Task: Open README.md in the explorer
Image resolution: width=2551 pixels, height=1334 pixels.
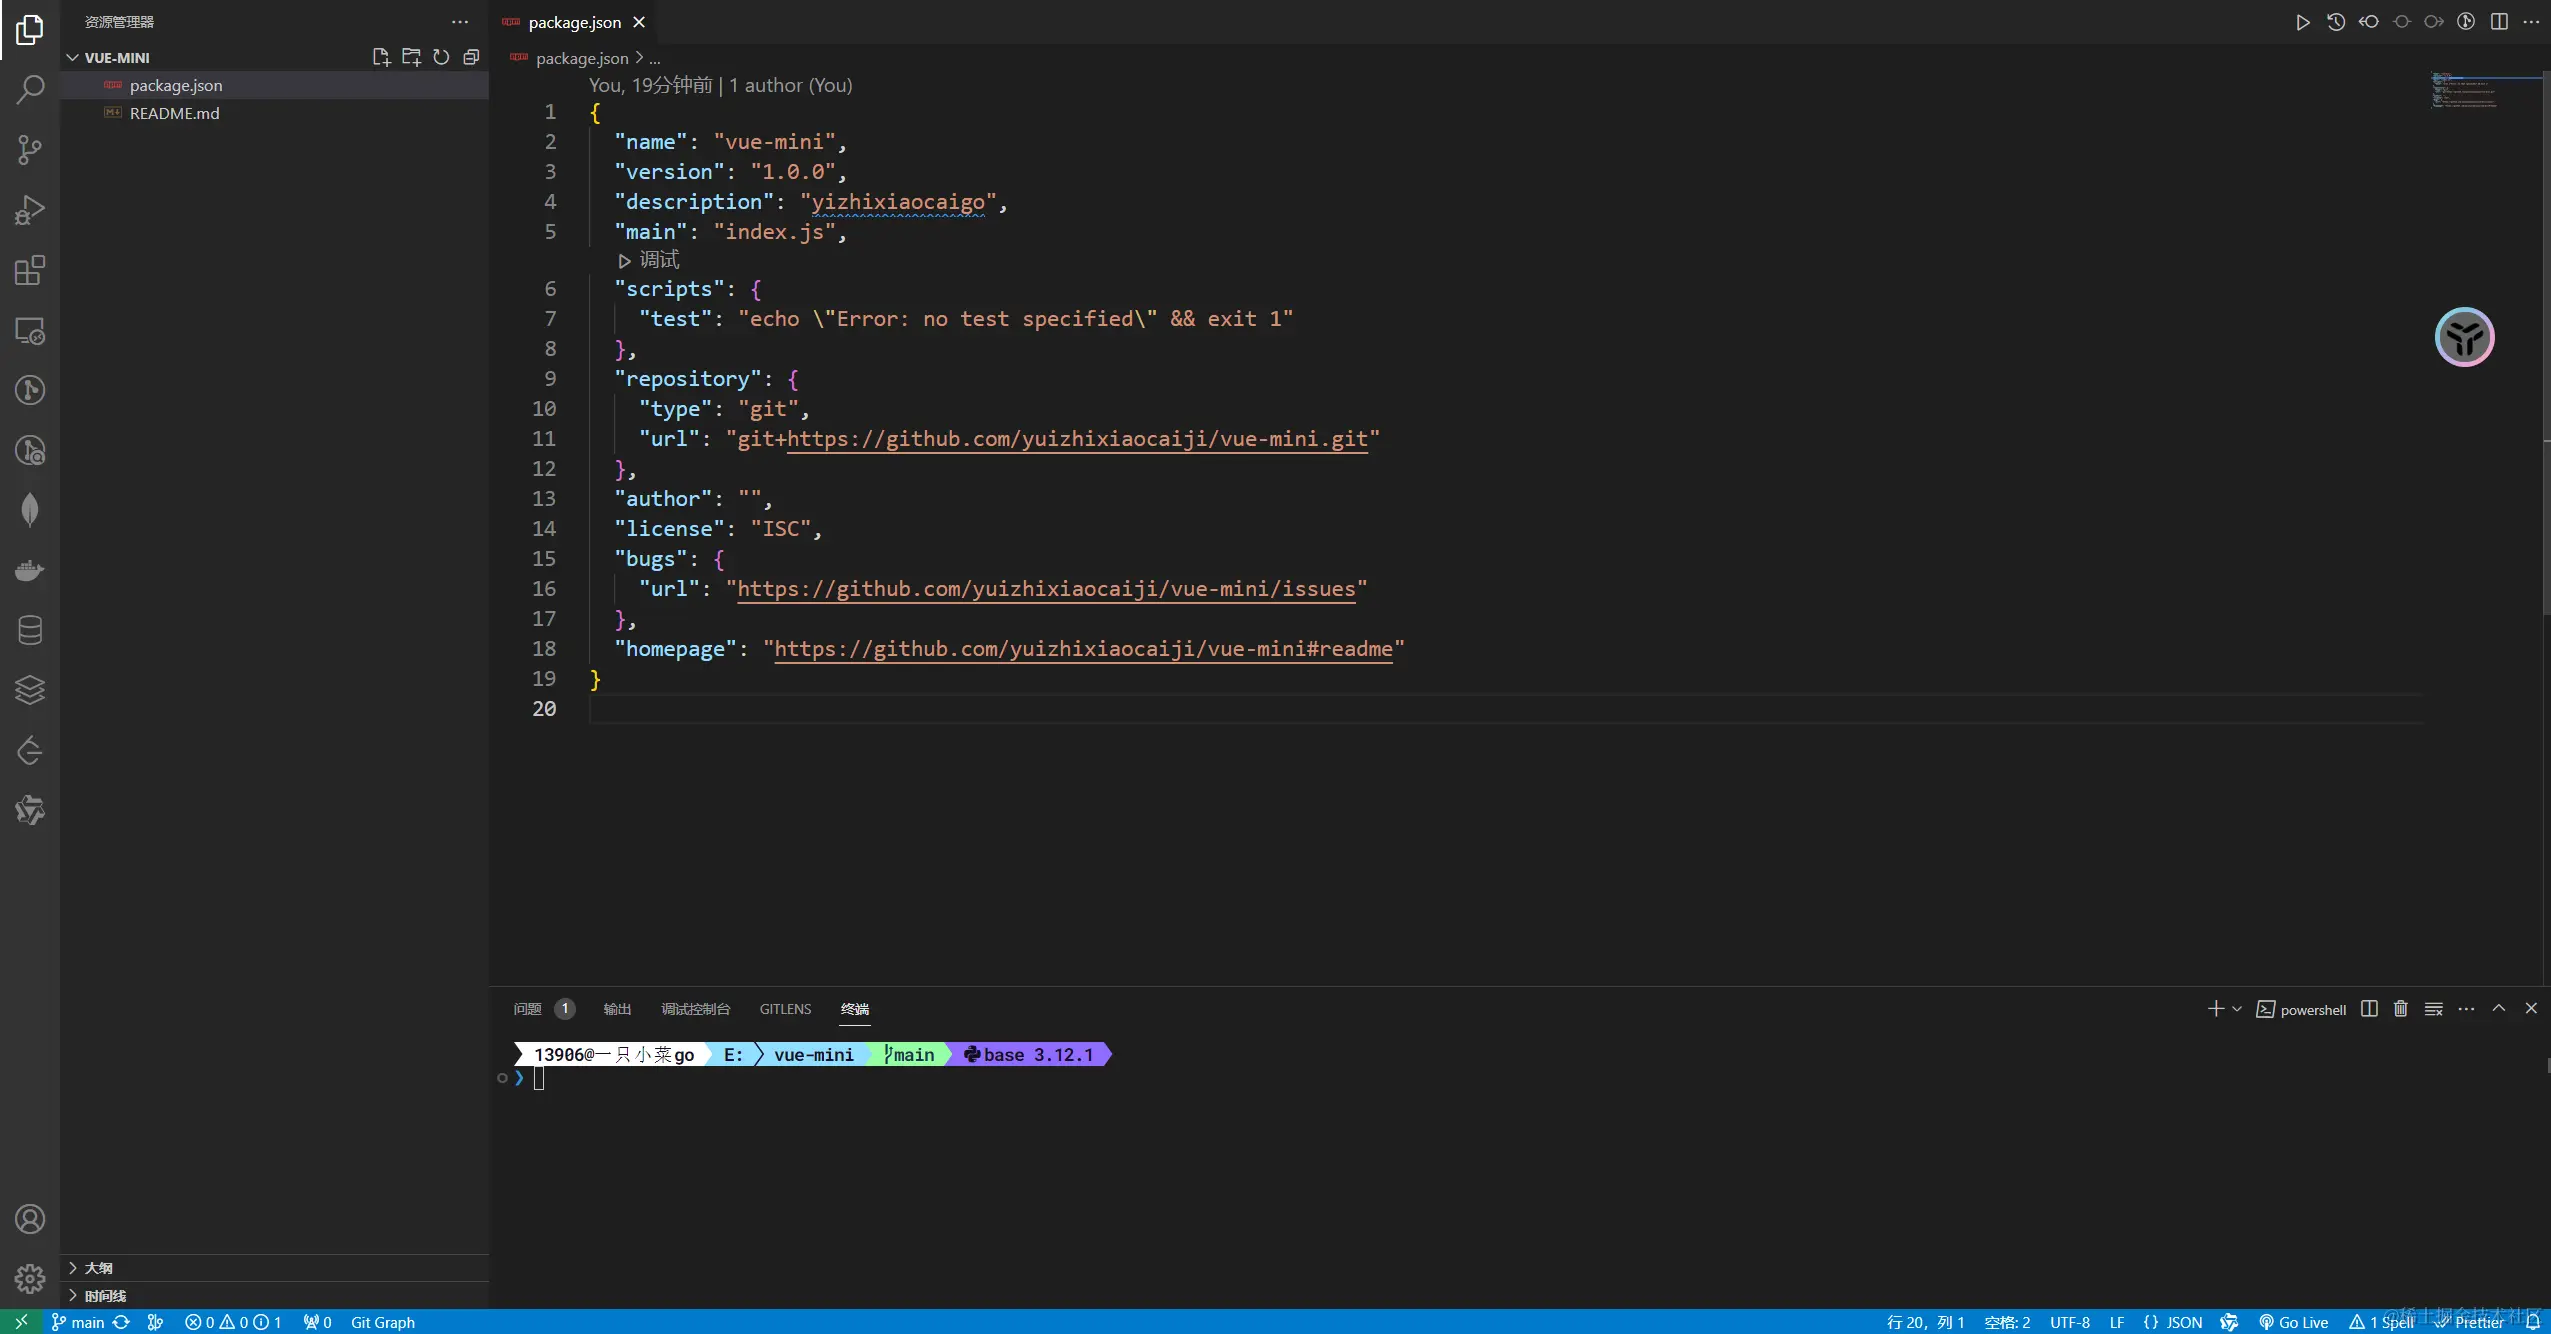Action: tap(174, 113)
